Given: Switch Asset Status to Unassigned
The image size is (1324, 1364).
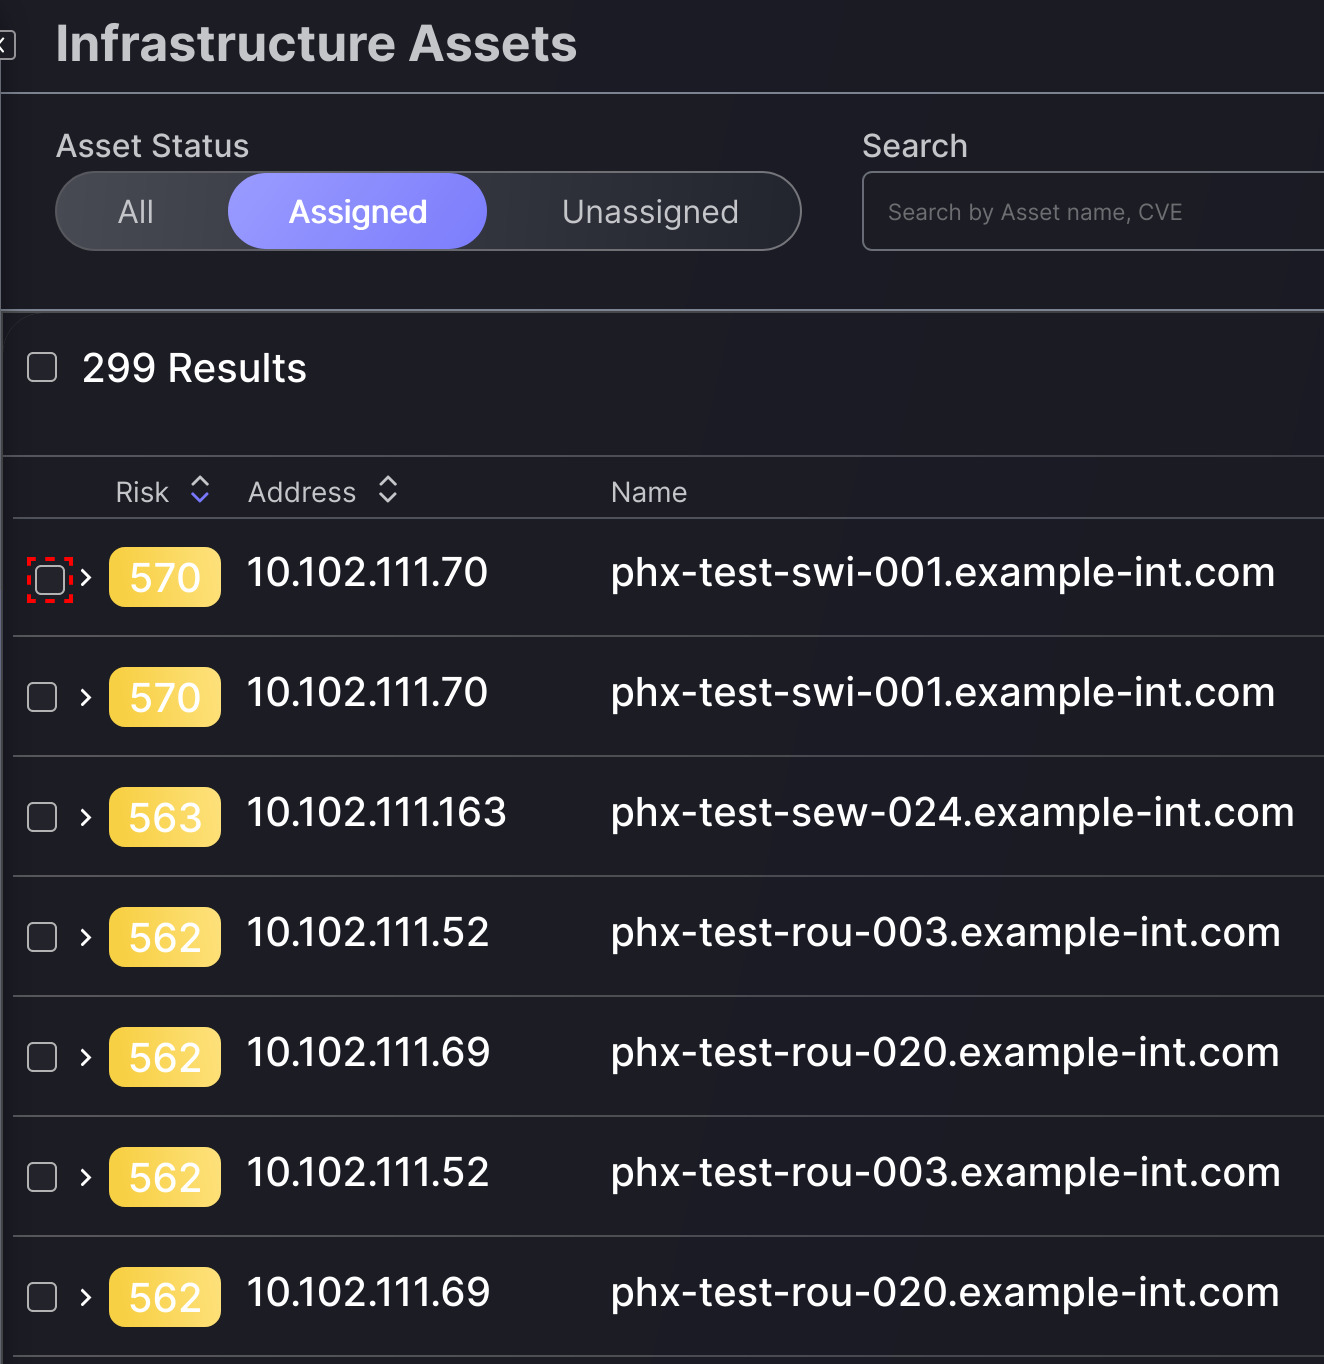Looking at the screenshot, I should [x=650, y=212].
